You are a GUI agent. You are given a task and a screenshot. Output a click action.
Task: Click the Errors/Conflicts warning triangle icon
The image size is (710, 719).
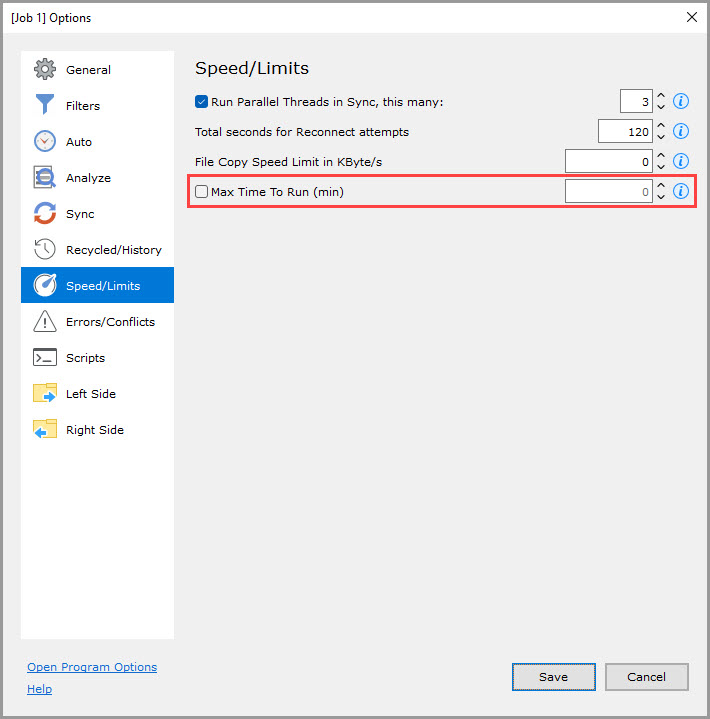coord(45,322)
